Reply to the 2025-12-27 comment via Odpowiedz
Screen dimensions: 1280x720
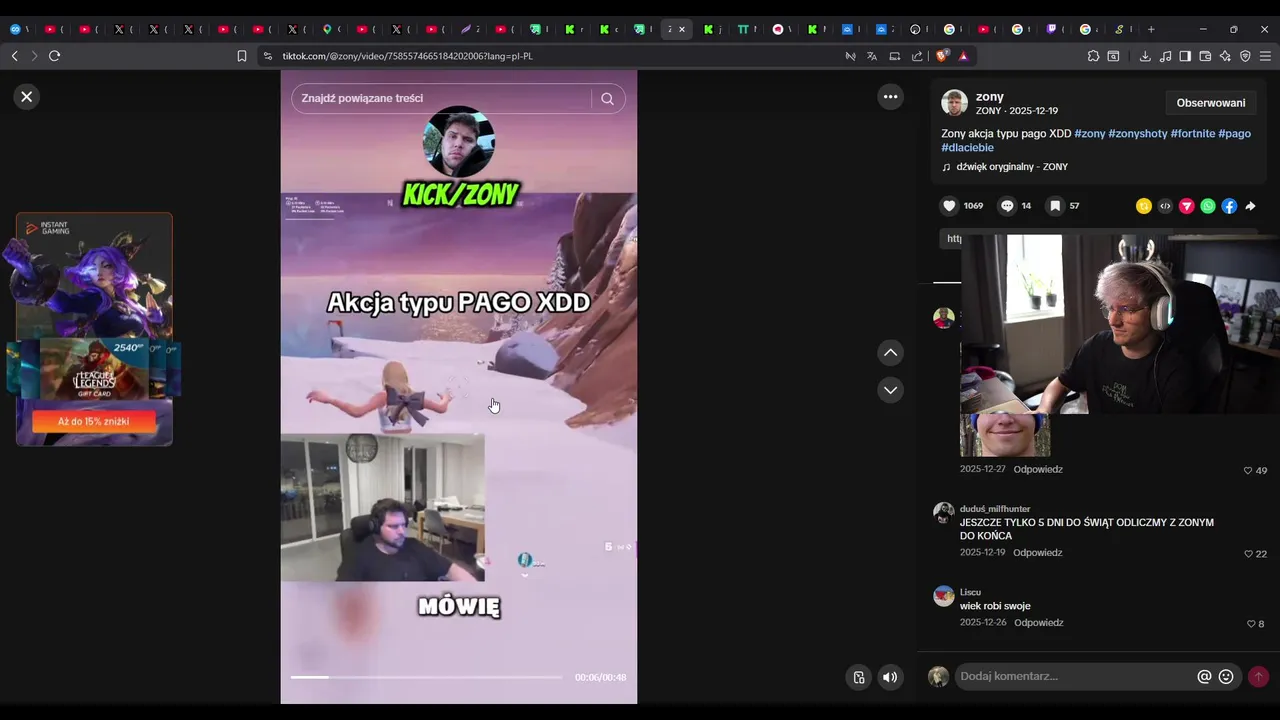click(x=1038, y=470)
